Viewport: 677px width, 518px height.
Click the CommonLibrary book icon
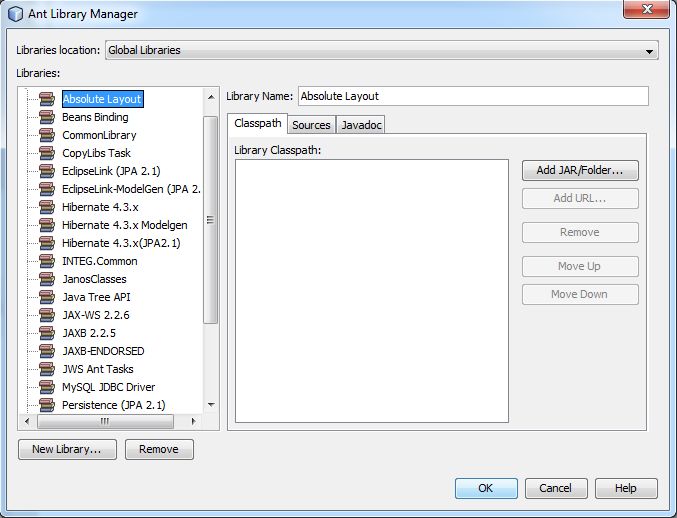(x=47, y=135)
